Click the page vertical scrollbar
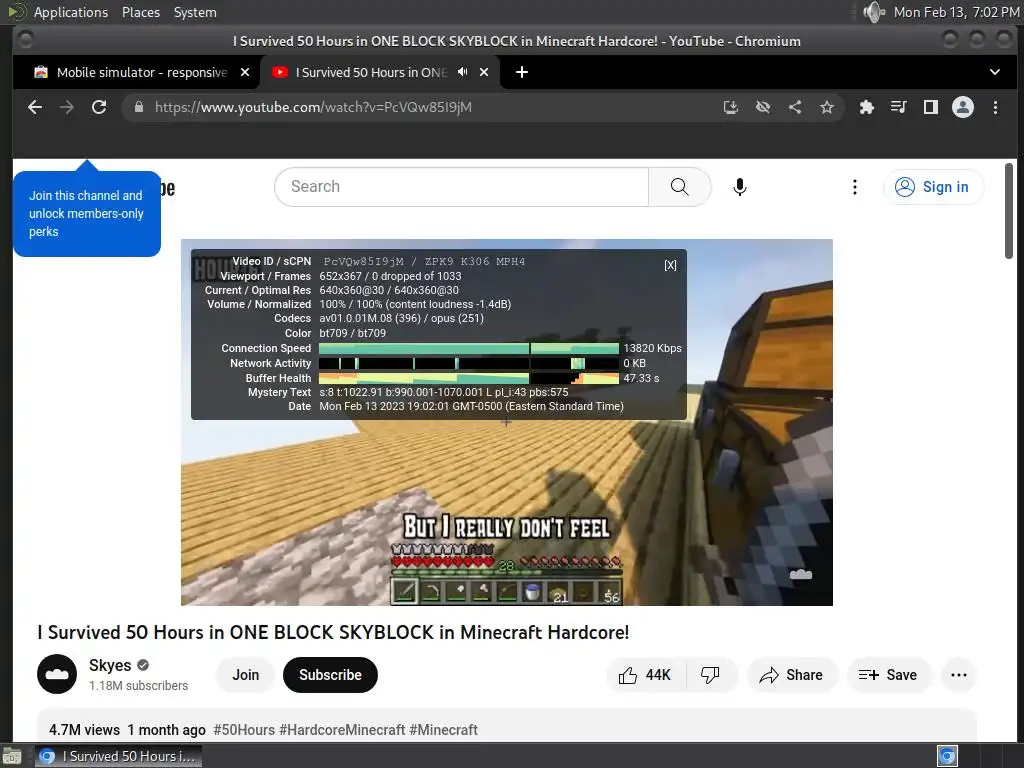 (x=1009, y=210)
